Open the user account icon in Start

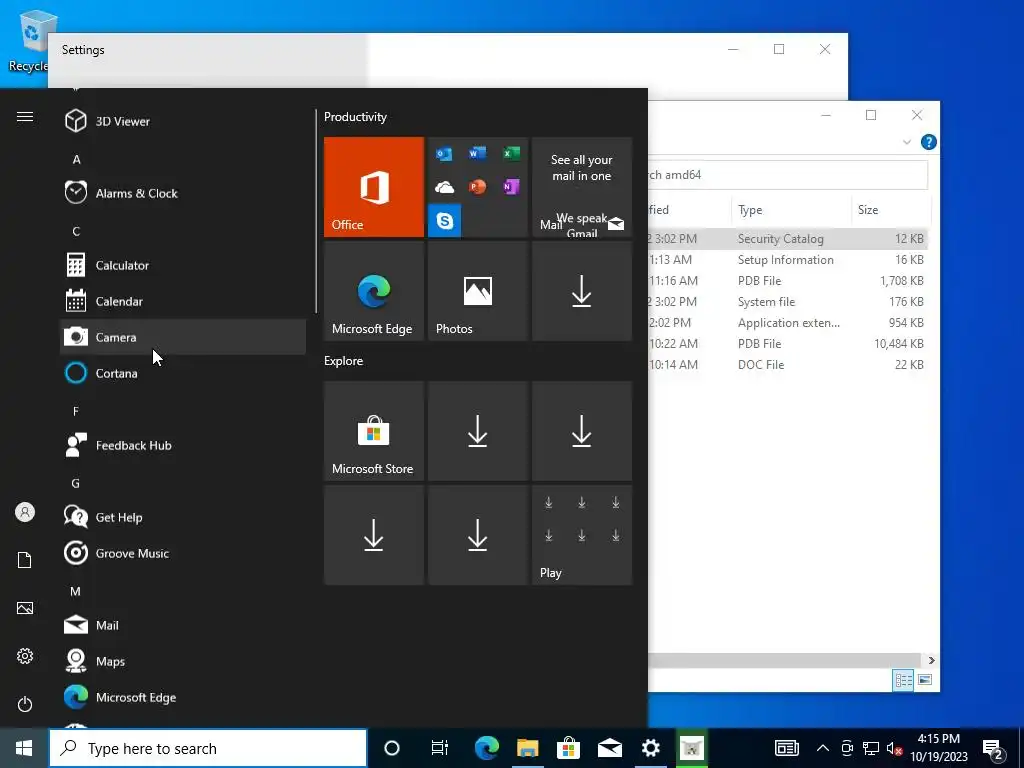coord(25,512)
